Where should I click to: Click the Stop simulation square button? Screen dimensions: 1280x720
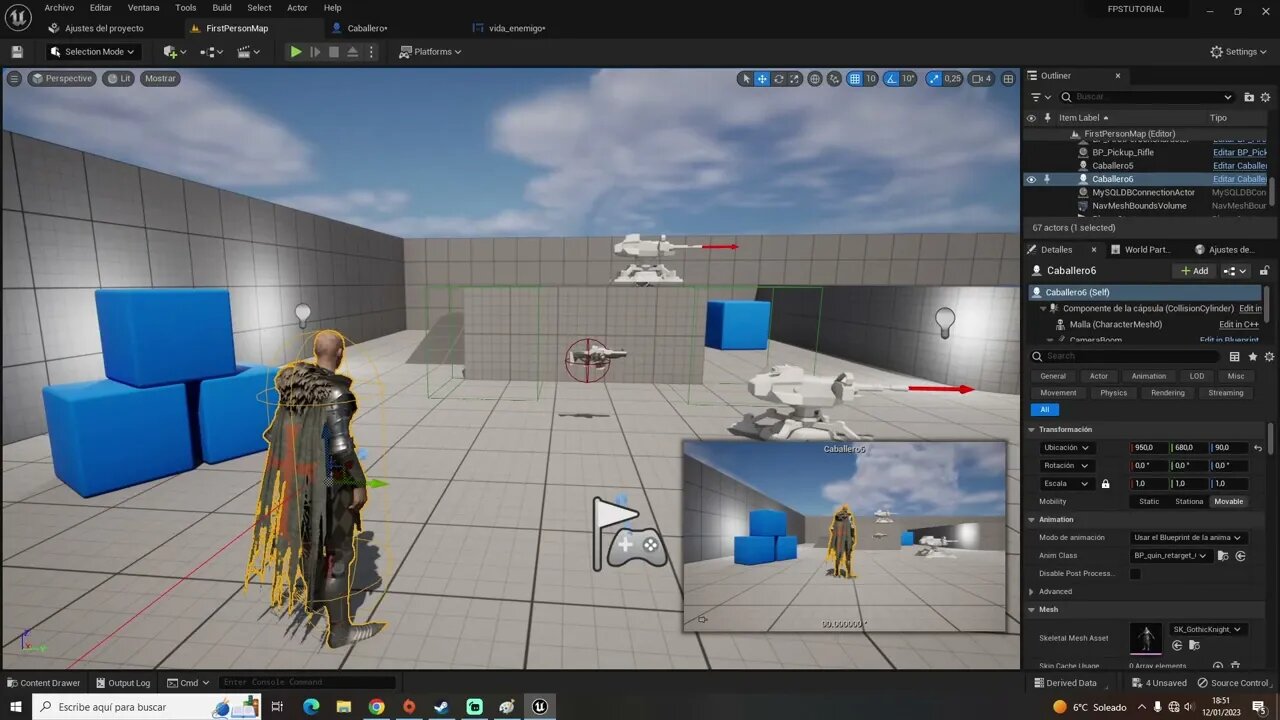coord(334,52)
